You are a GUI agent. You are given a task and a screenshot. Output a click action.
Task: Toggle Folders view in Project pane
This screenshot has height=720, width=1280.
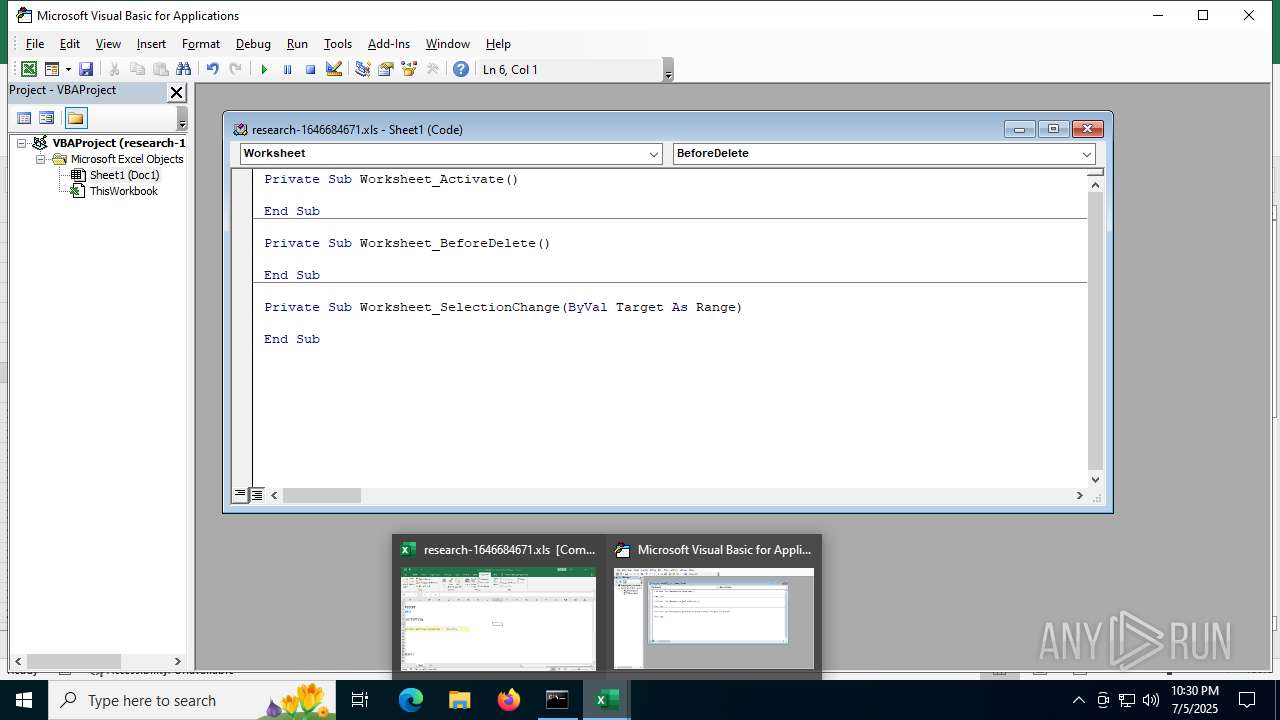click(x=76, y=118)
